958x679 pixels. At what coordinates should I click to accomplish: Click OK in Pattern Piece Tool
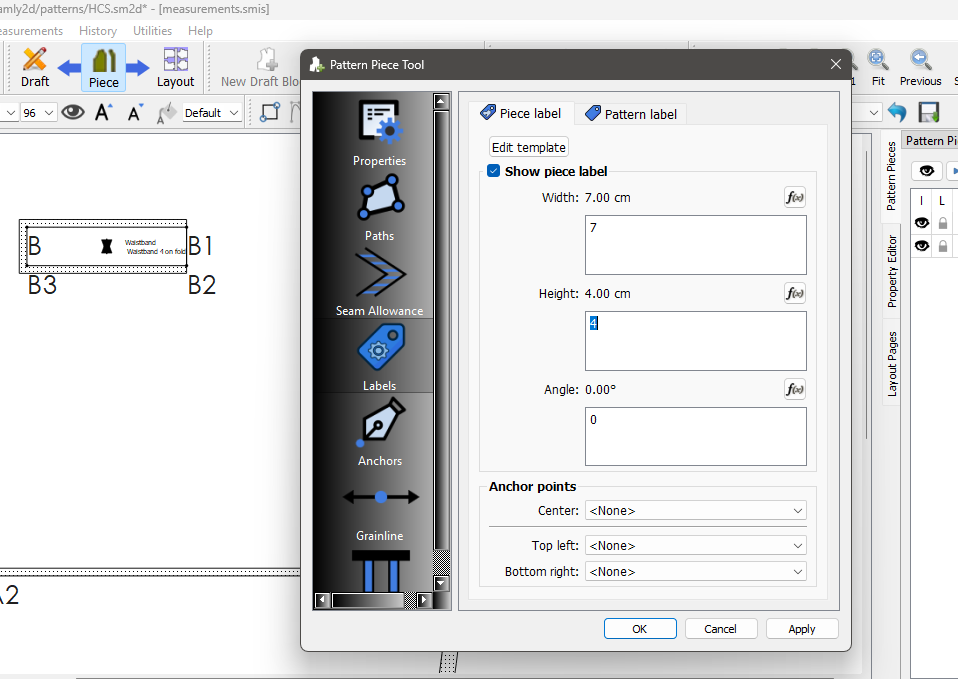[640, 629]
